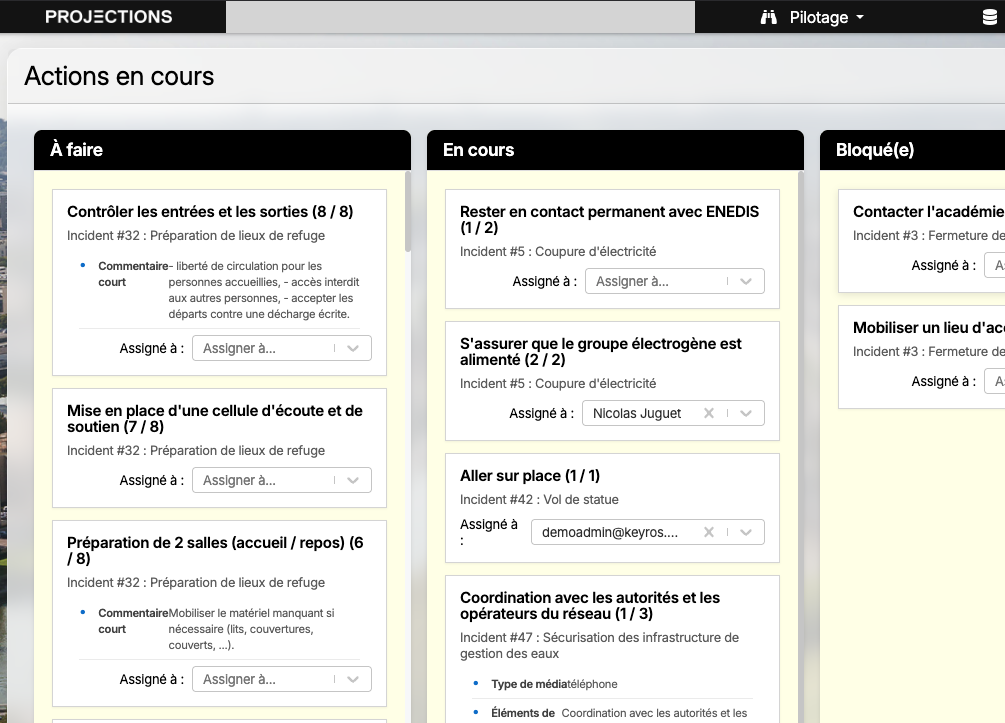1005x723 pixels.
Task: Click the database icon in top bar
Action: pyautogui.click(x=989, y=17)
